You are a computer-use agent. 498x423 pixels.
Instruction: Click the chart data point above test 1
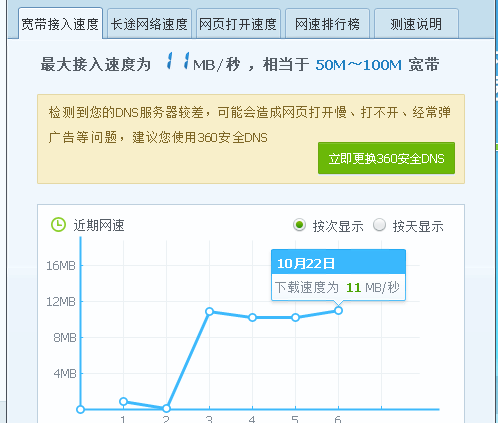click(x=123, y=401)
